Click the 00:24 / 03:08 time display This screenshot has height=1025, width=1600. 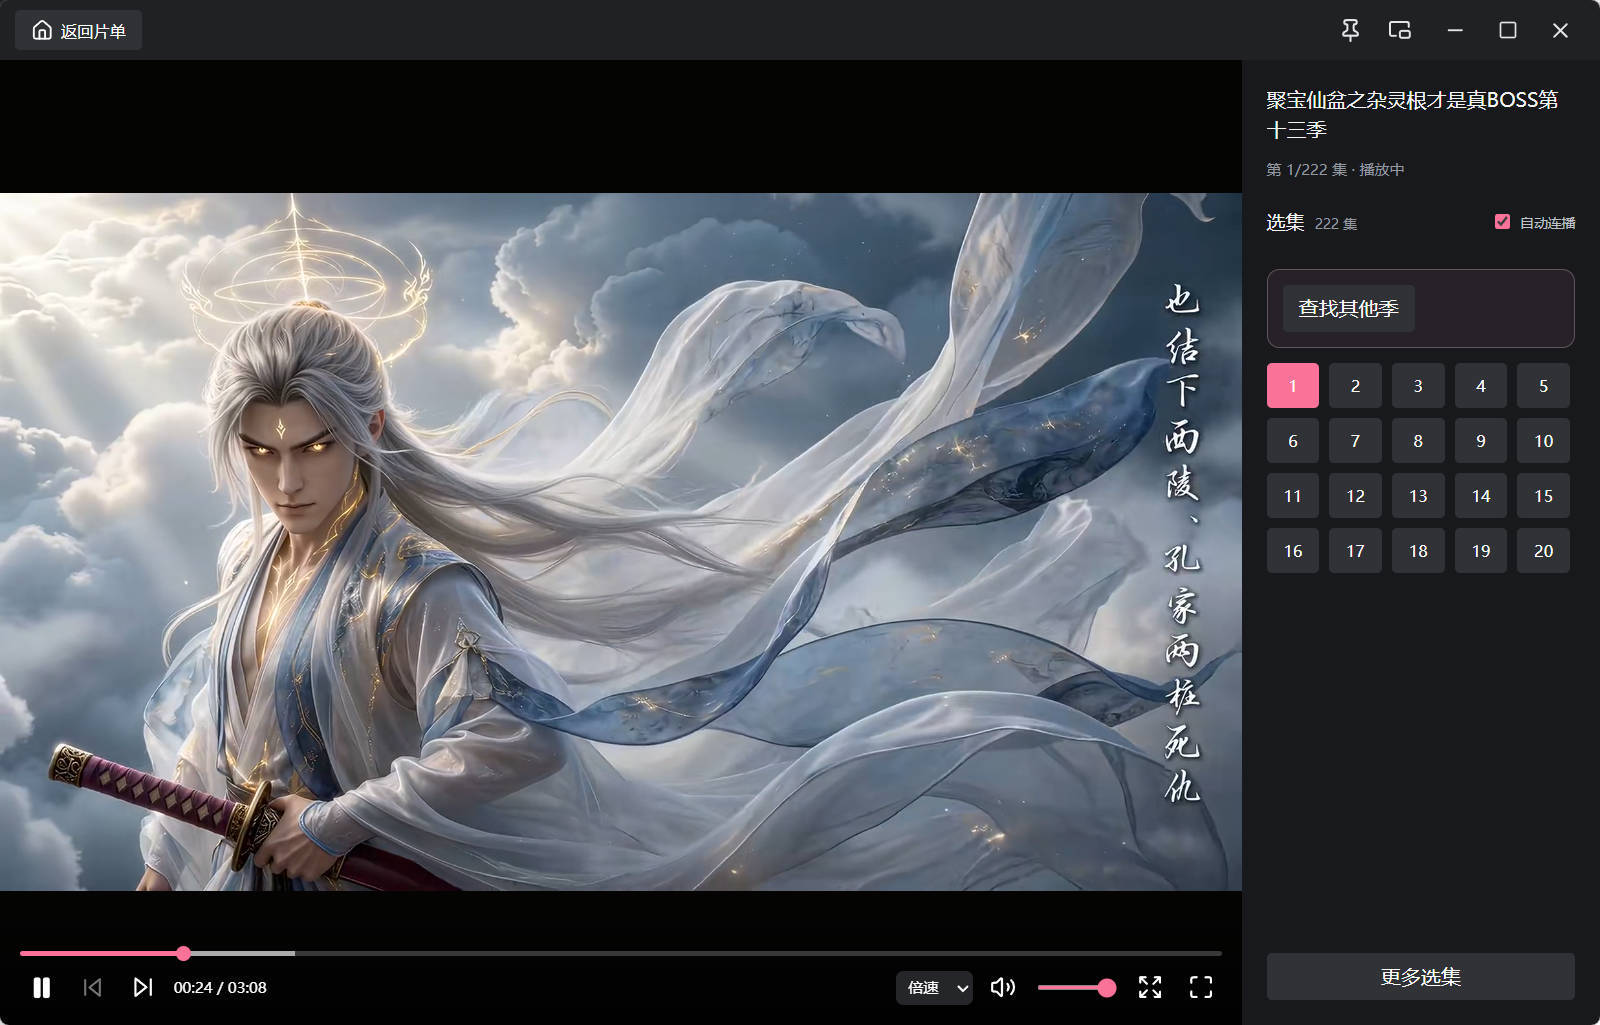pos(220,988)
